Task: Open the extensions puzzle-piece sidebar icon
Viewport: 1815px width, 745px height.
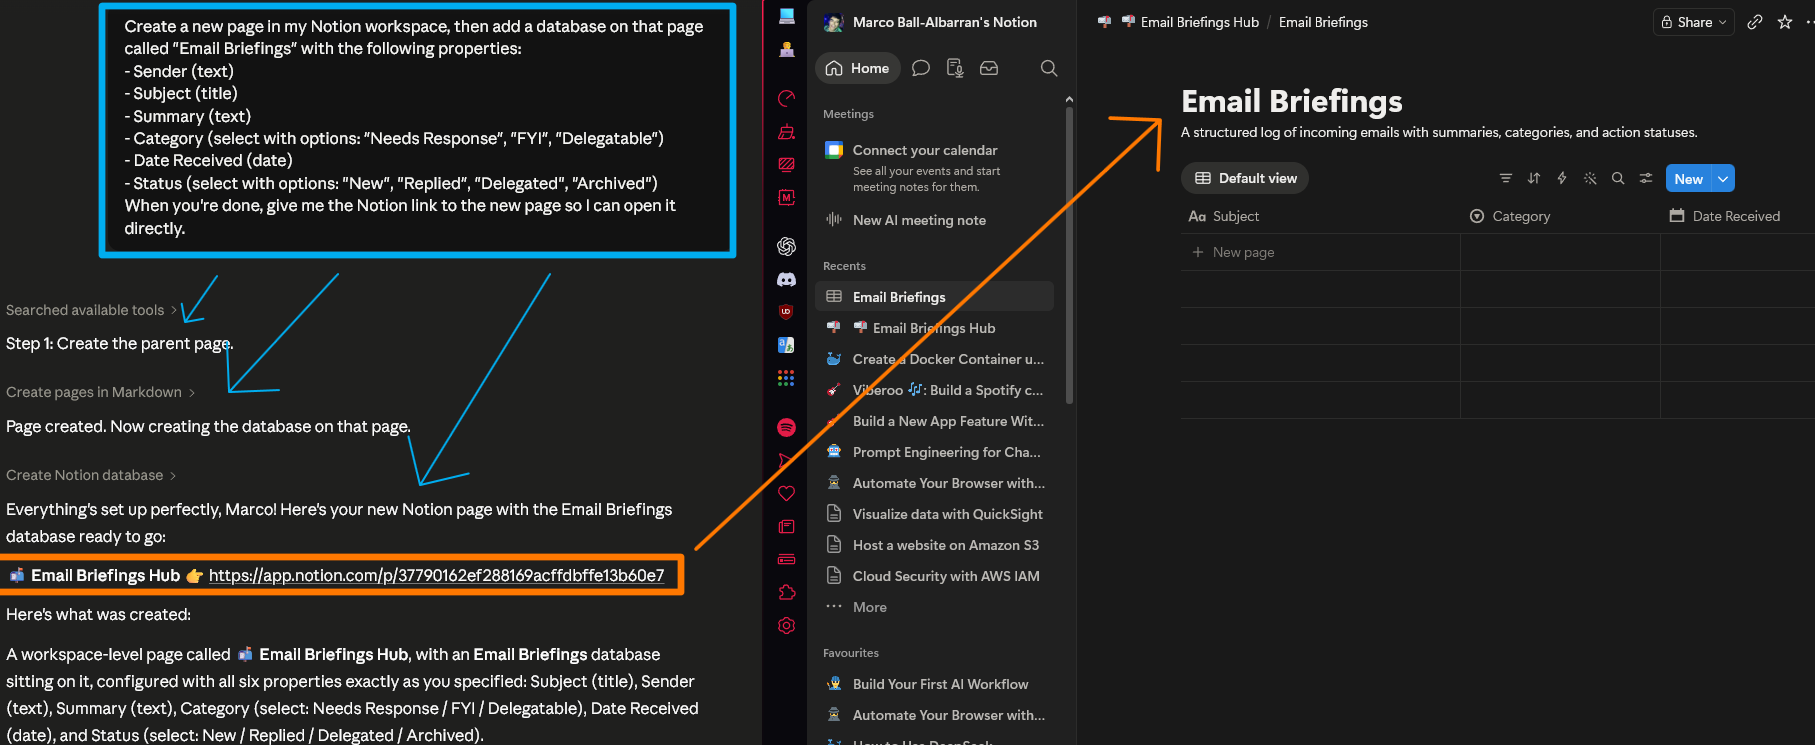Action: coord(787,592)
